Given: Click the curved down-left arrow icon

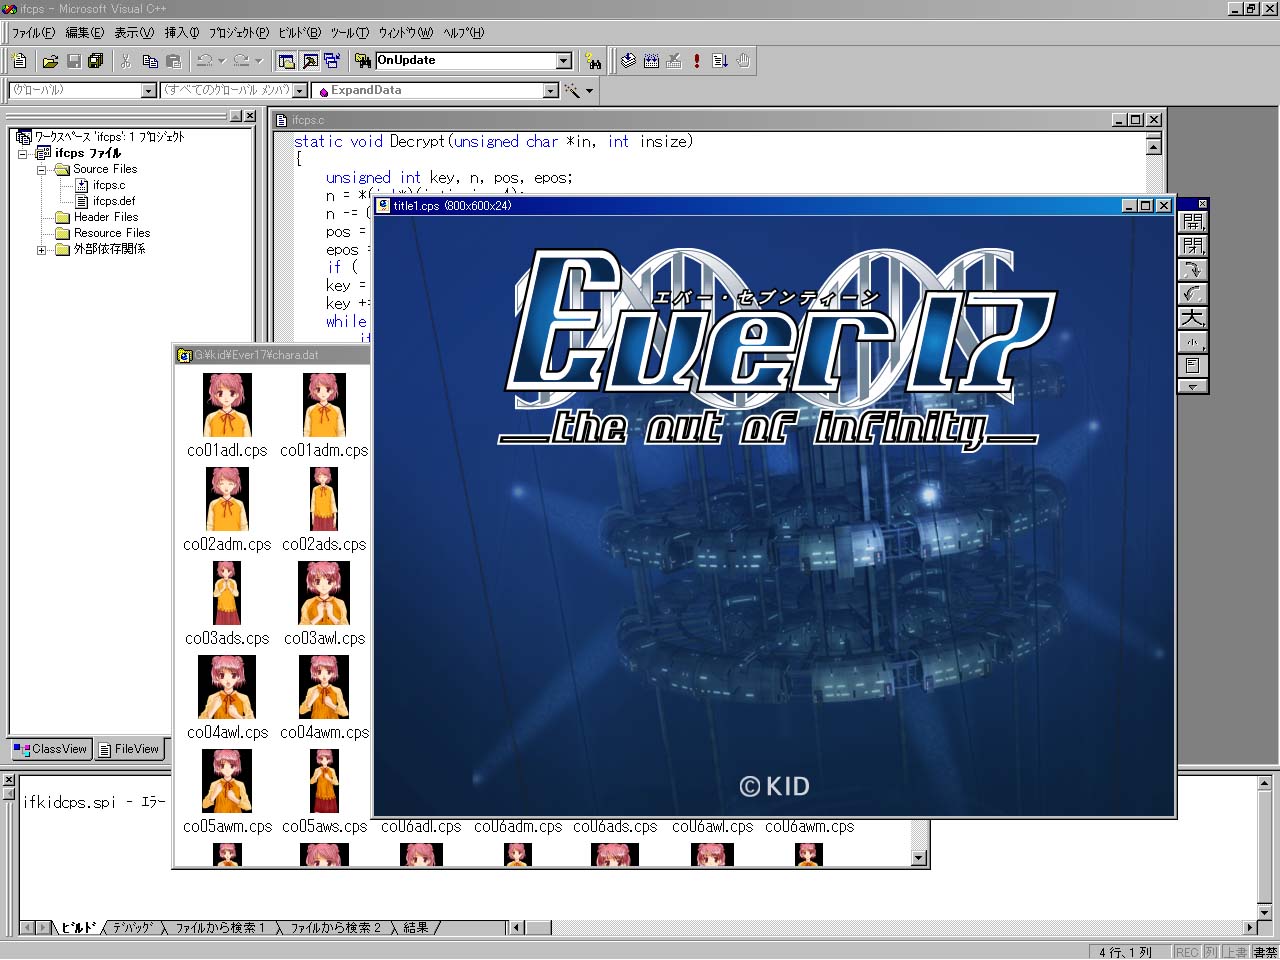Looking at the screenshot, I should [x=1193, y=294].
